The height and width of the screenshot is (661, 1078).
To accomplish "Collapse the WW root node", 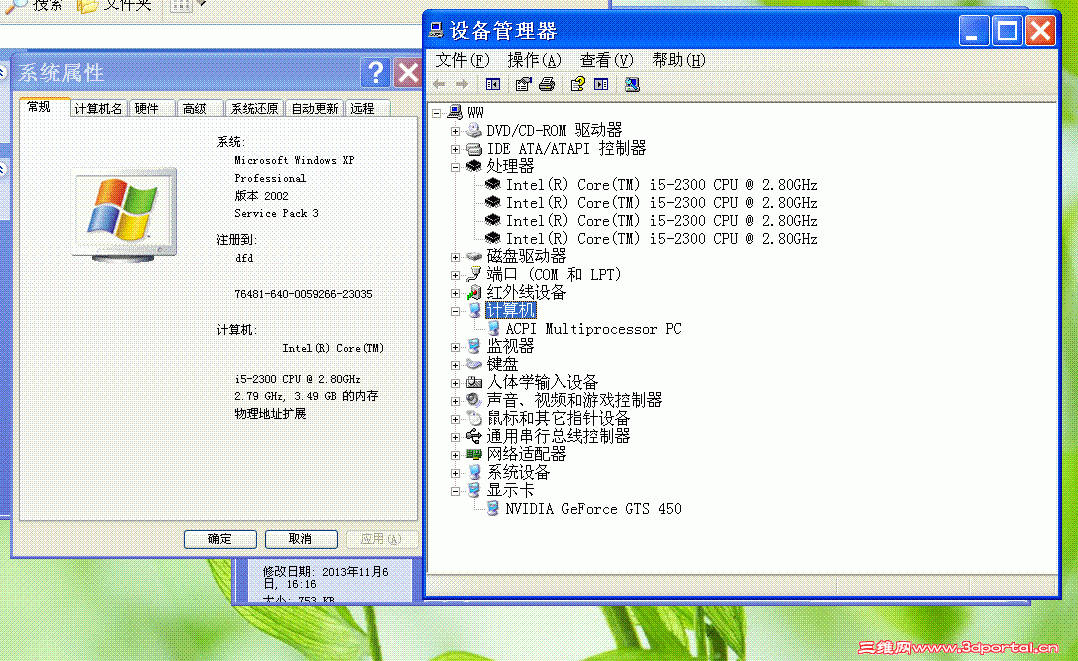I will [437, 112].
